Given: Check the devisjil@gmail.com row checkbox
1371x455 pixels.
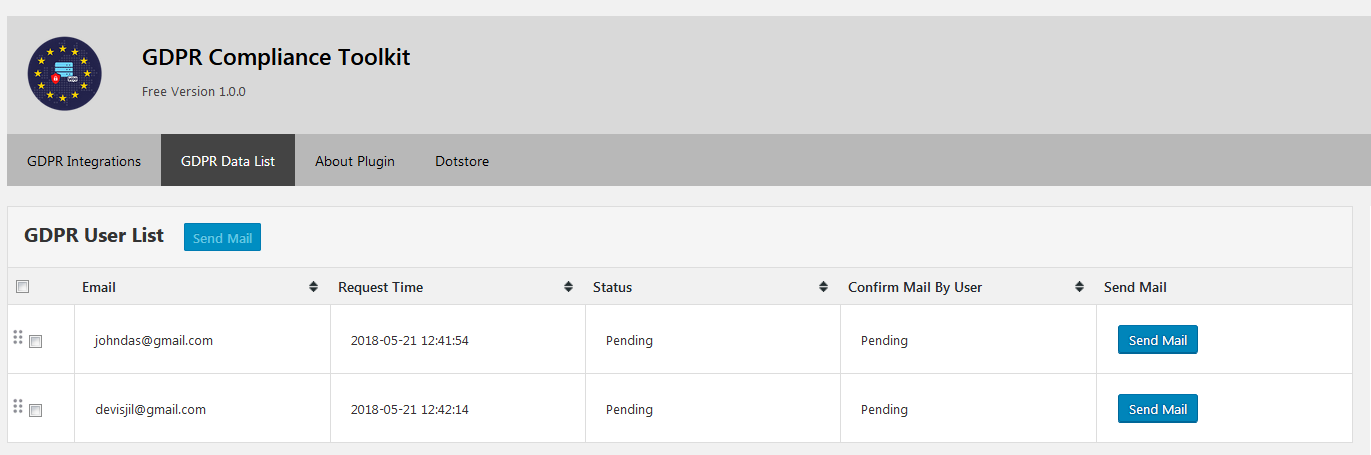Looking at the screenshot, I should coord(36,410).
